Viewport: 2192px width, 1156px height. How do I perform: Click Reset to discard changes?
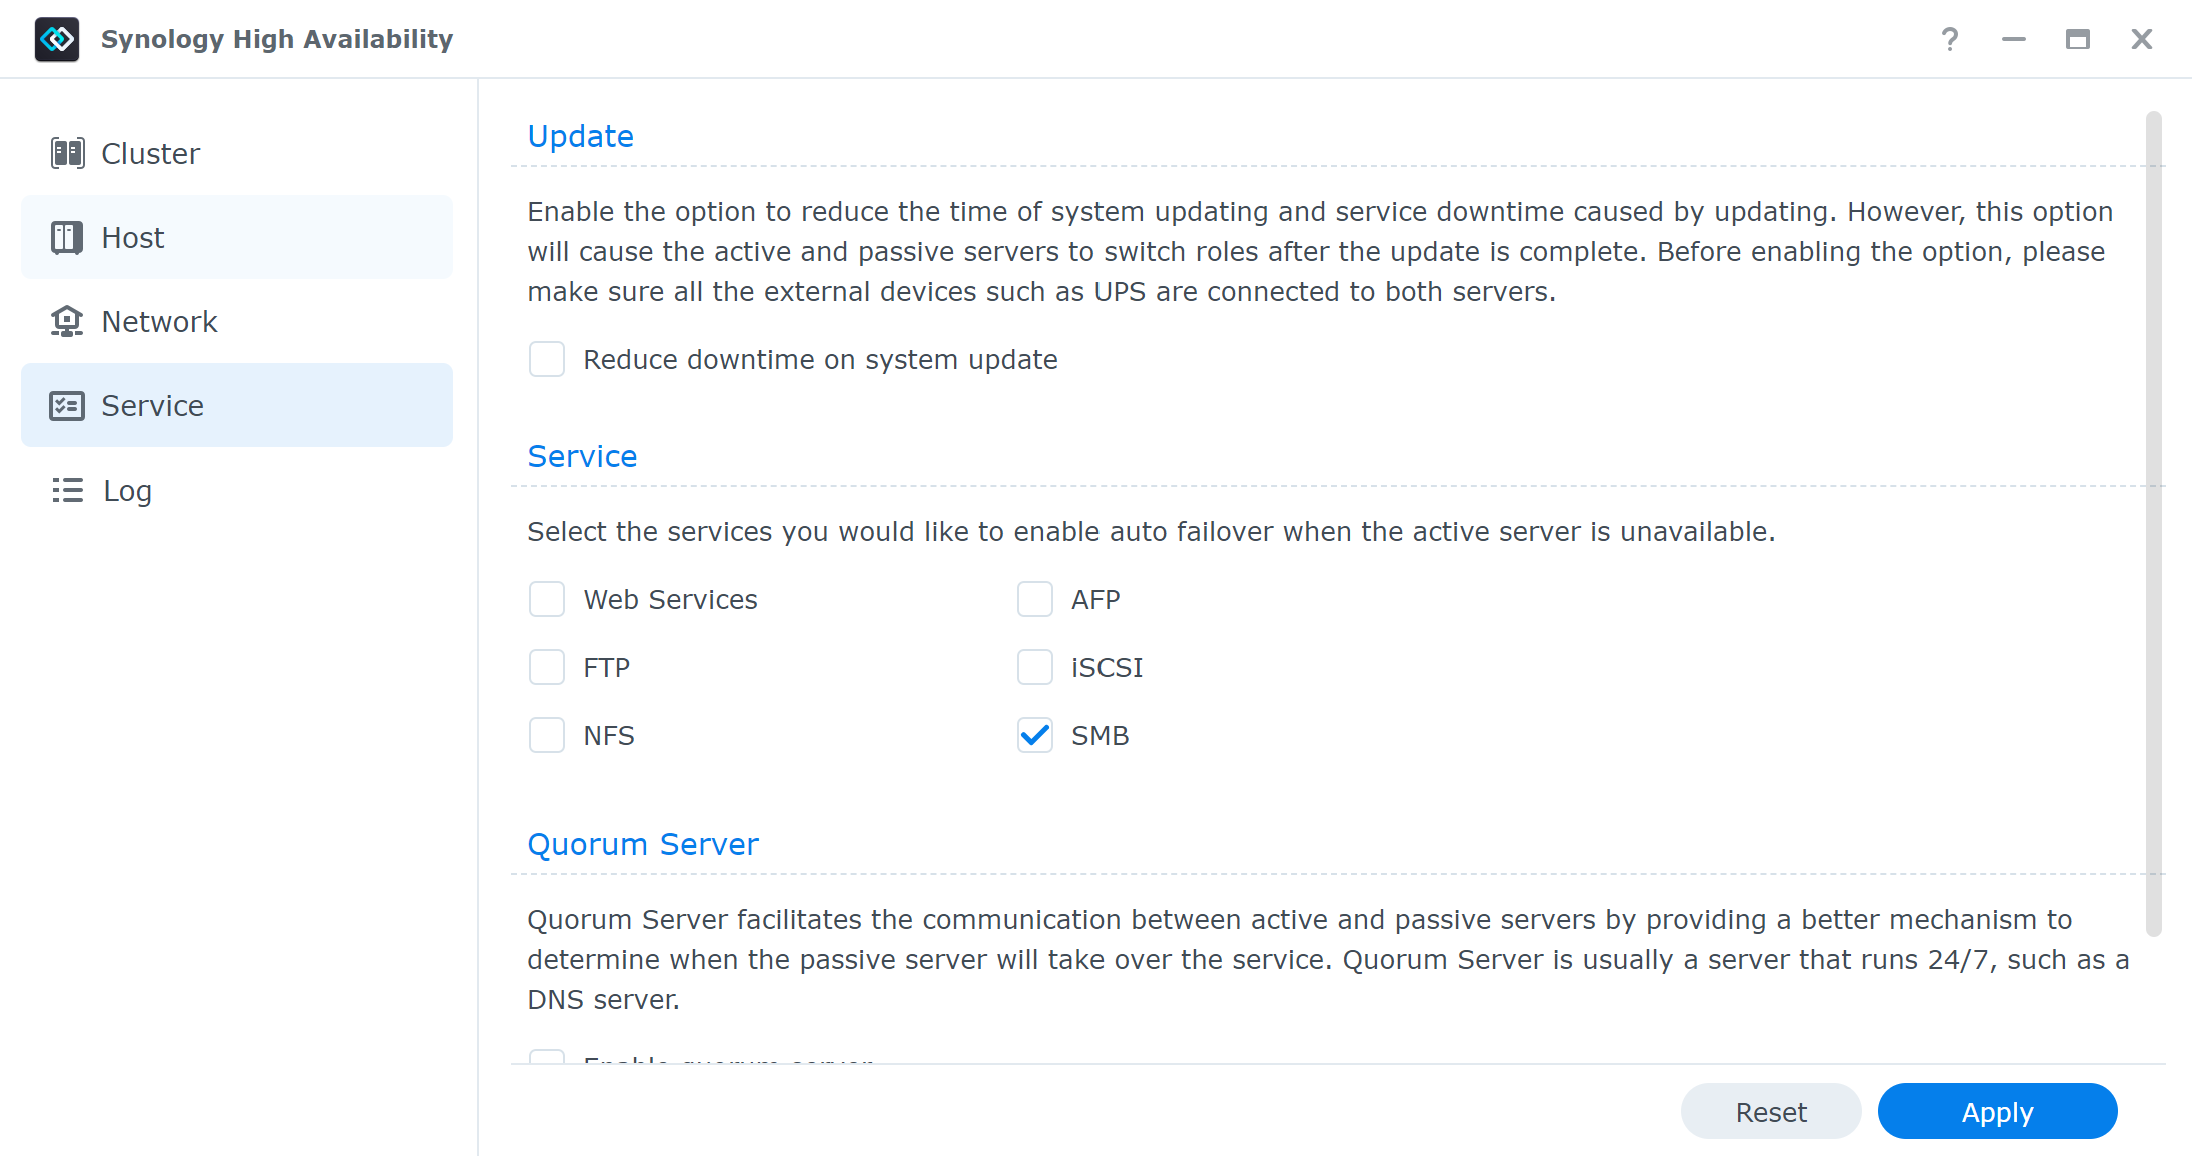tap(1770, 1111)
